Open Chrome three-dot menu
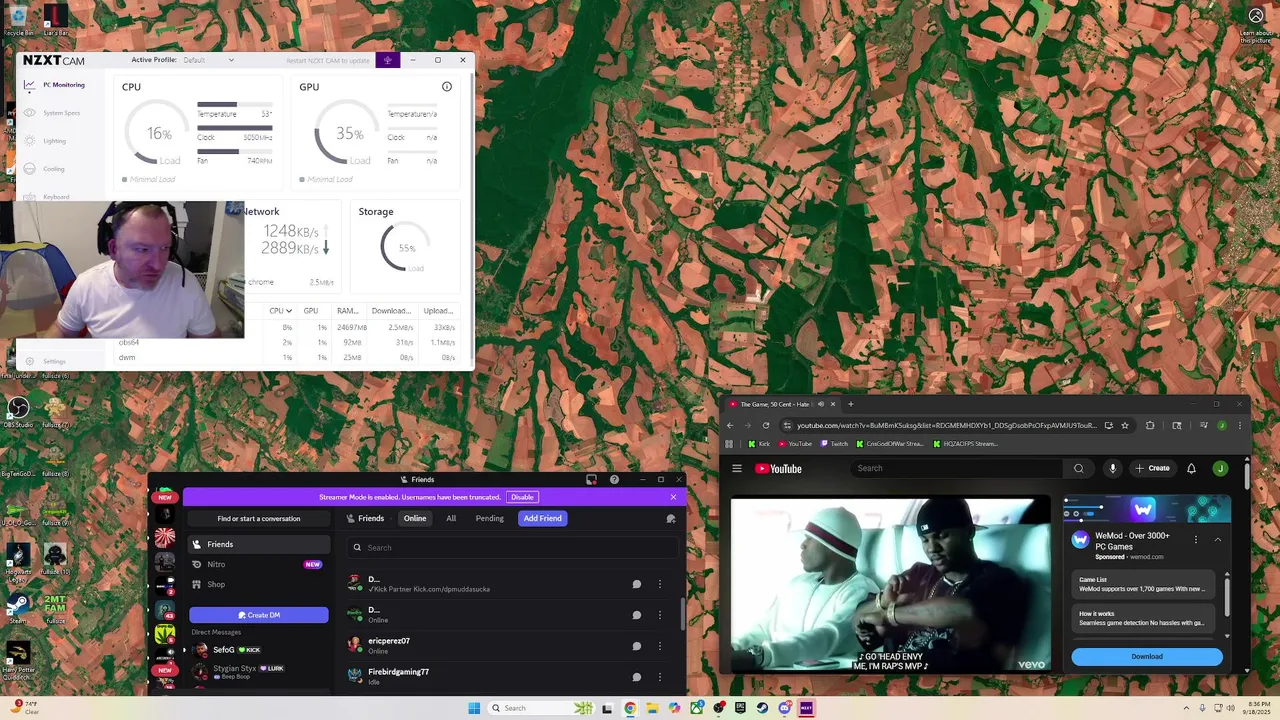 tap(1240, 425)
